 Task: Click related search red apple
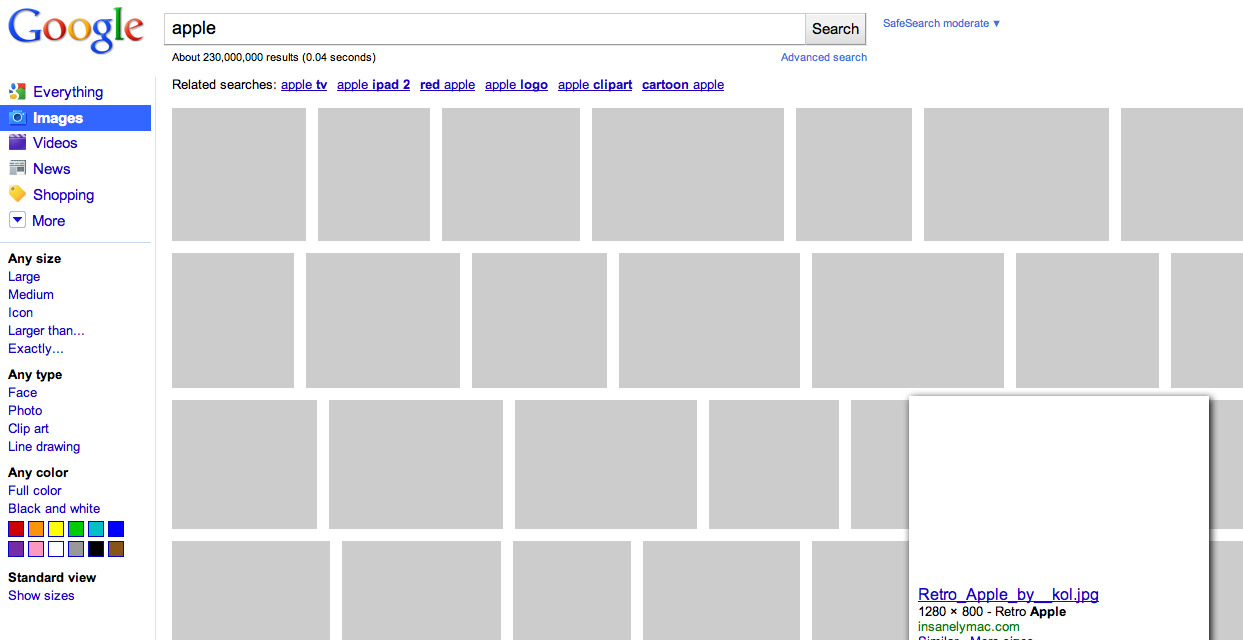pyautogui.click(x=447, y=85)
